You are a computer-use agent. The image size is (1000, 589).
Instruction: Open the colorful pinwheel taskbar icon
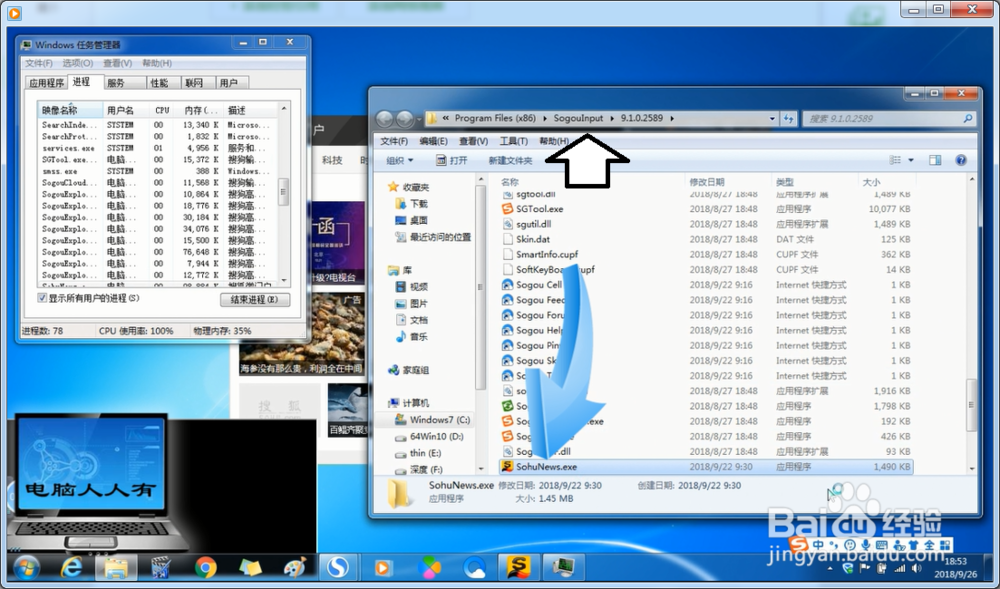point(429,567)
